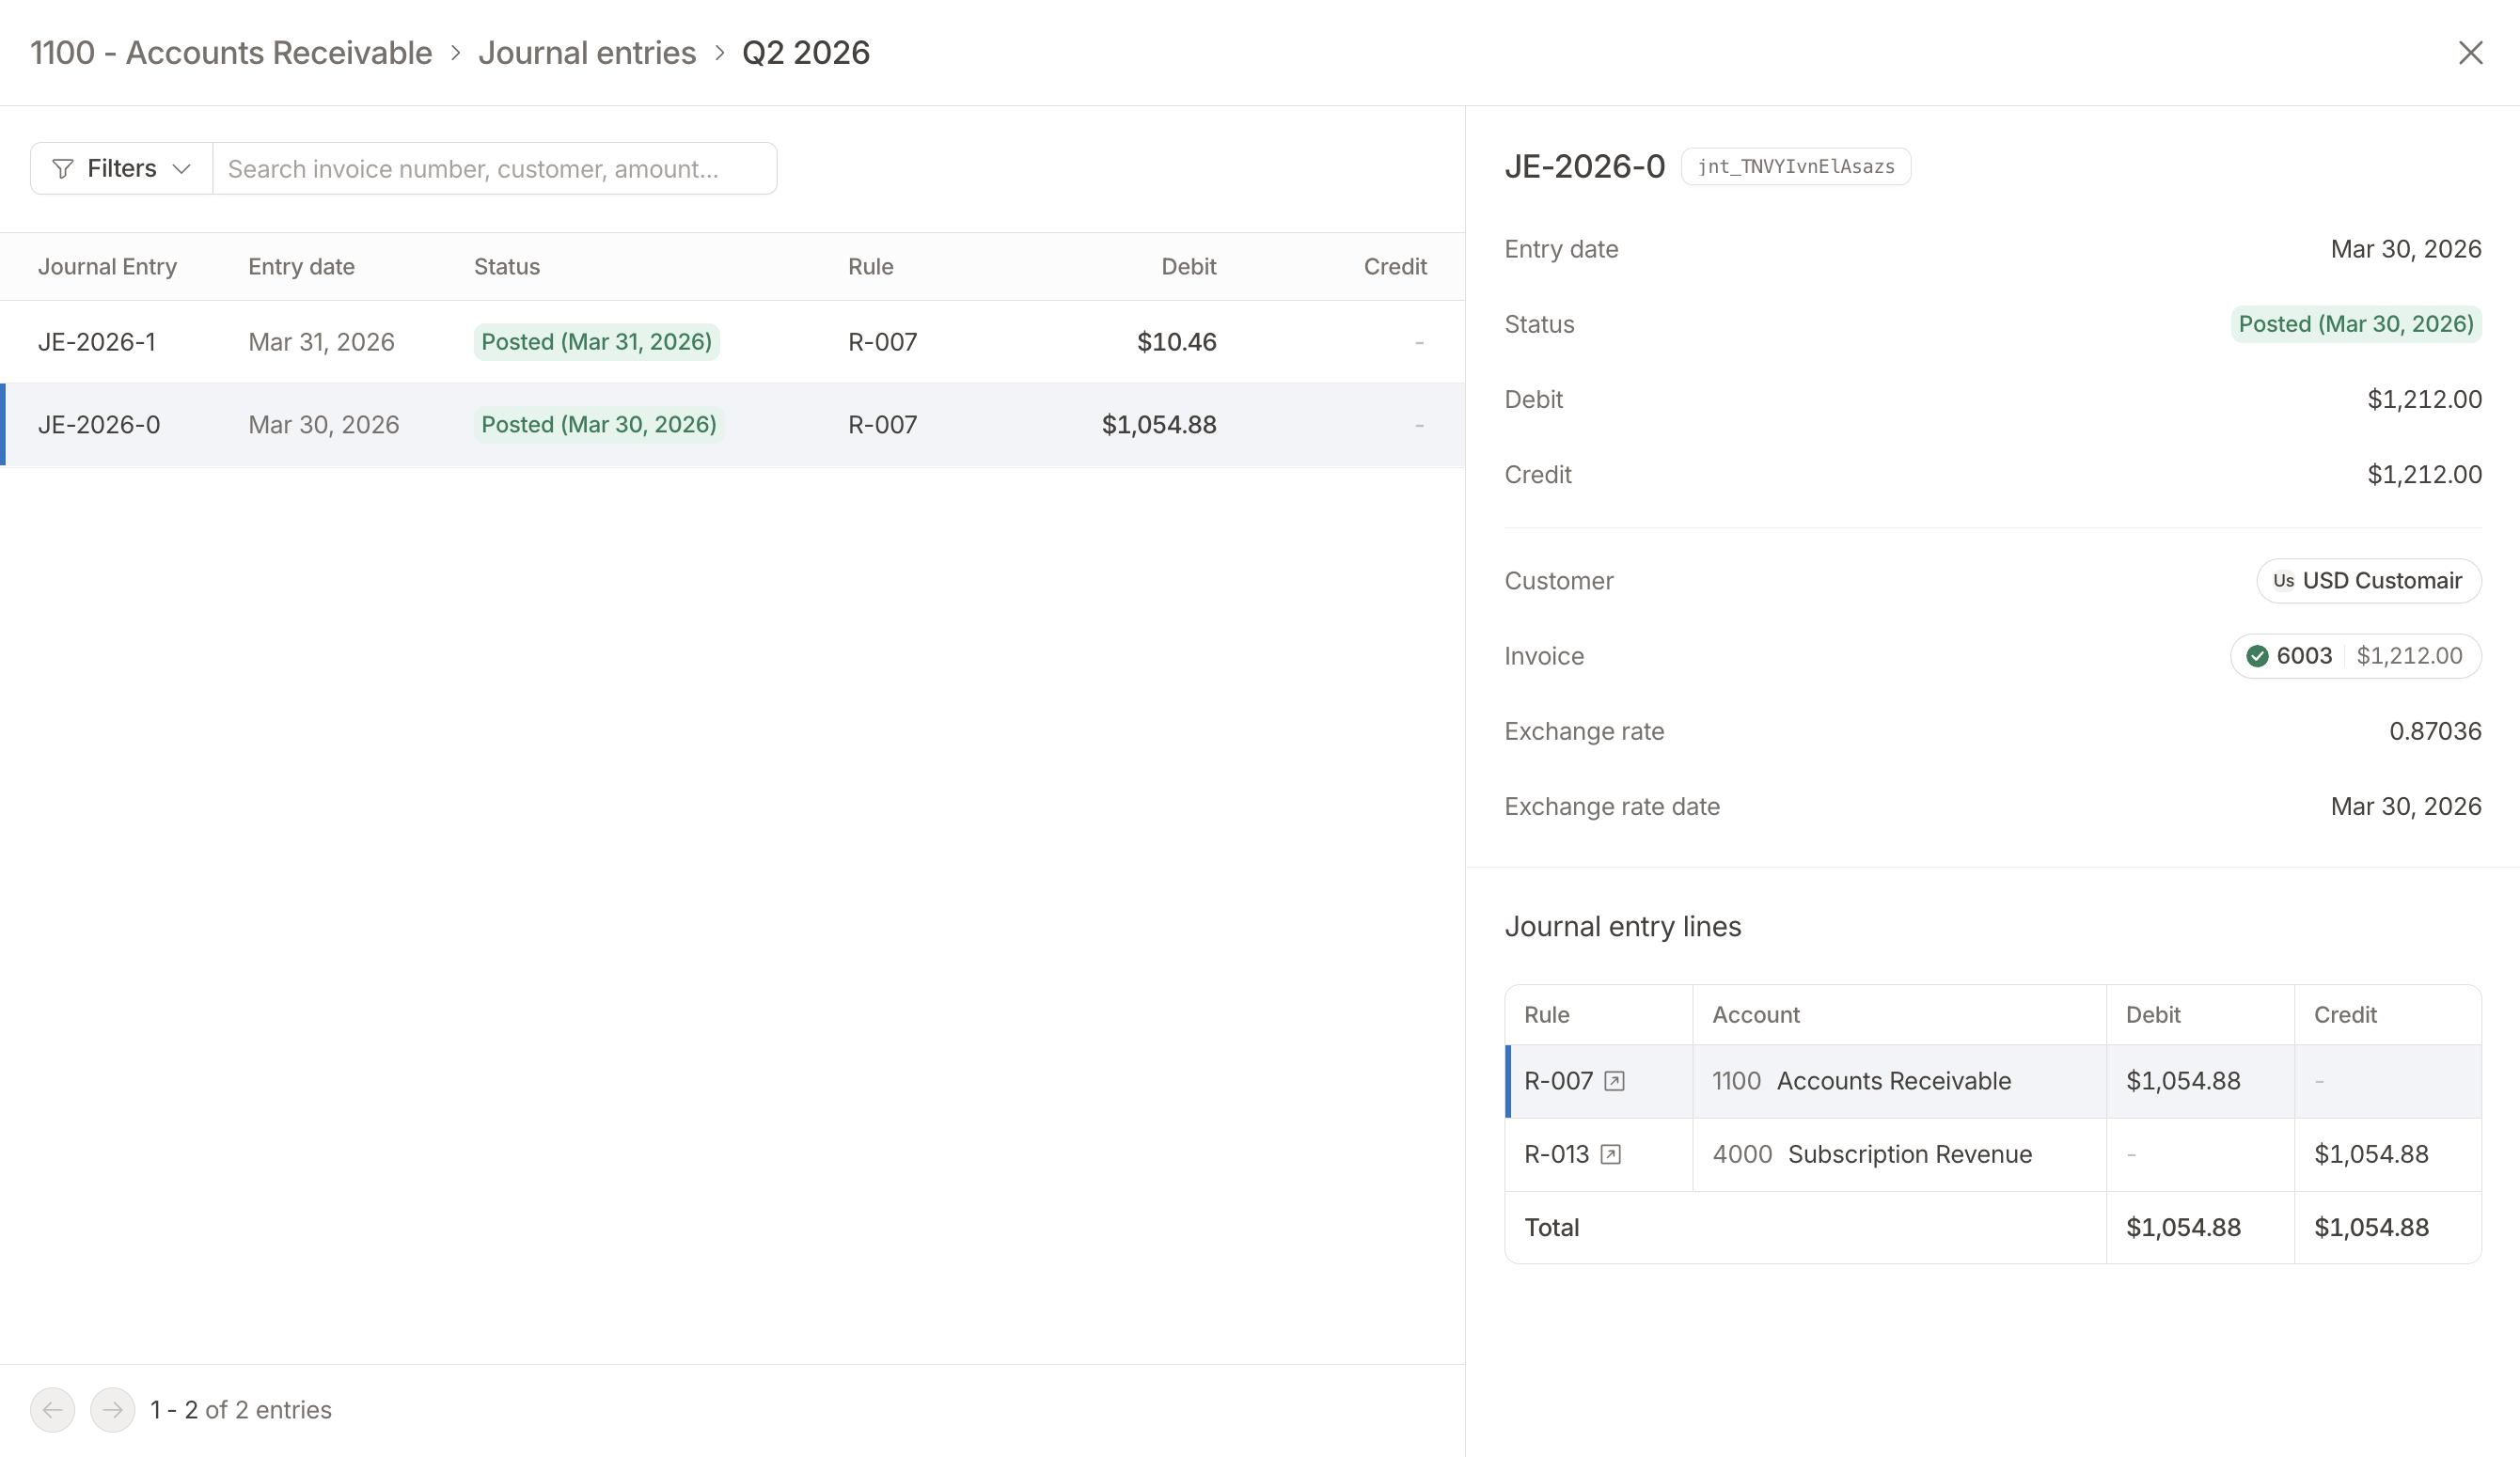
Task: Click the Mar 31, 2026 entry date cell
Action: [321, 342]
